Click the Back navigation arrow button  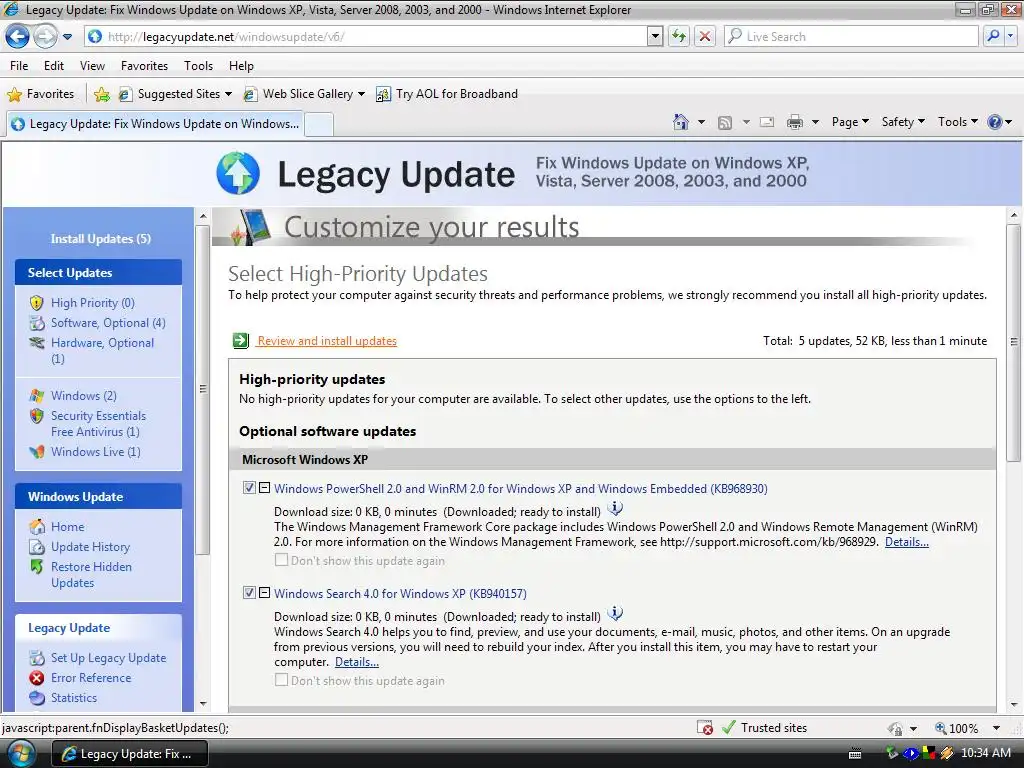[x=18, y=37]
